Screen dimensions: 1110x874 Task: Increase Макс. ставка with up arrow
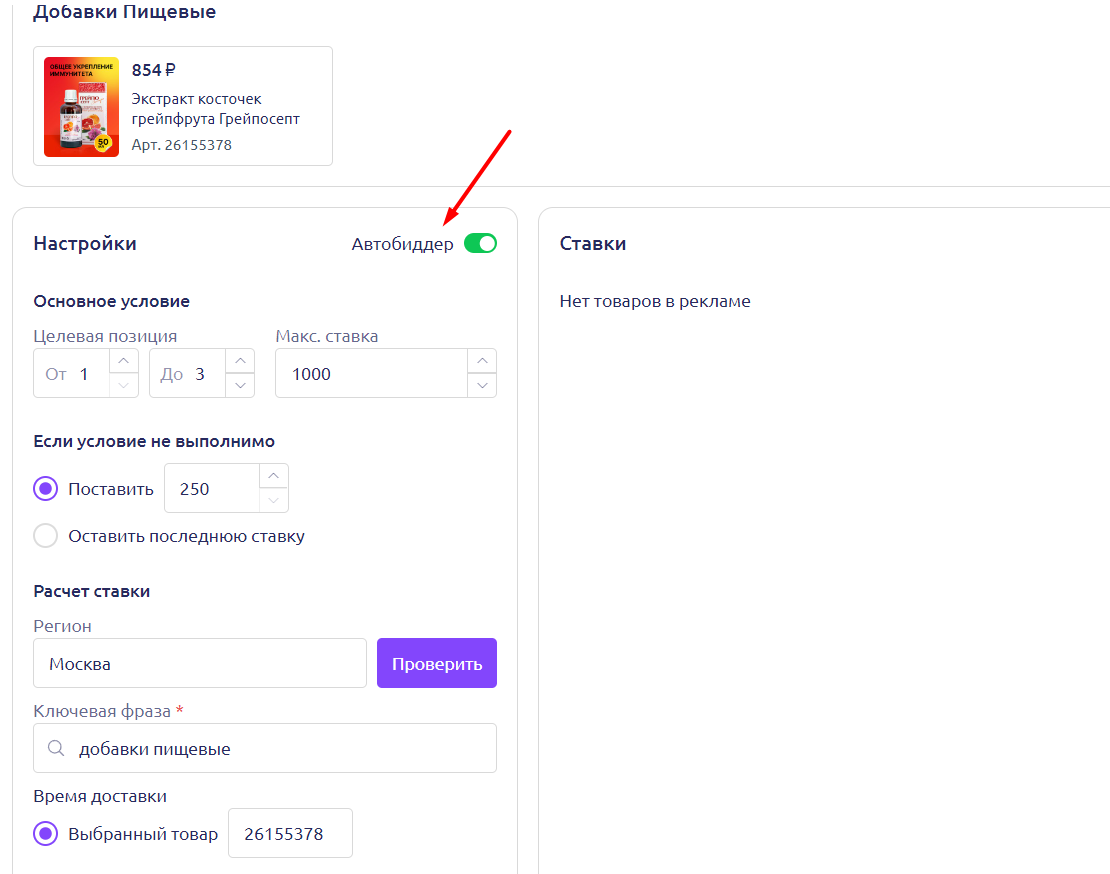(482, 361)
